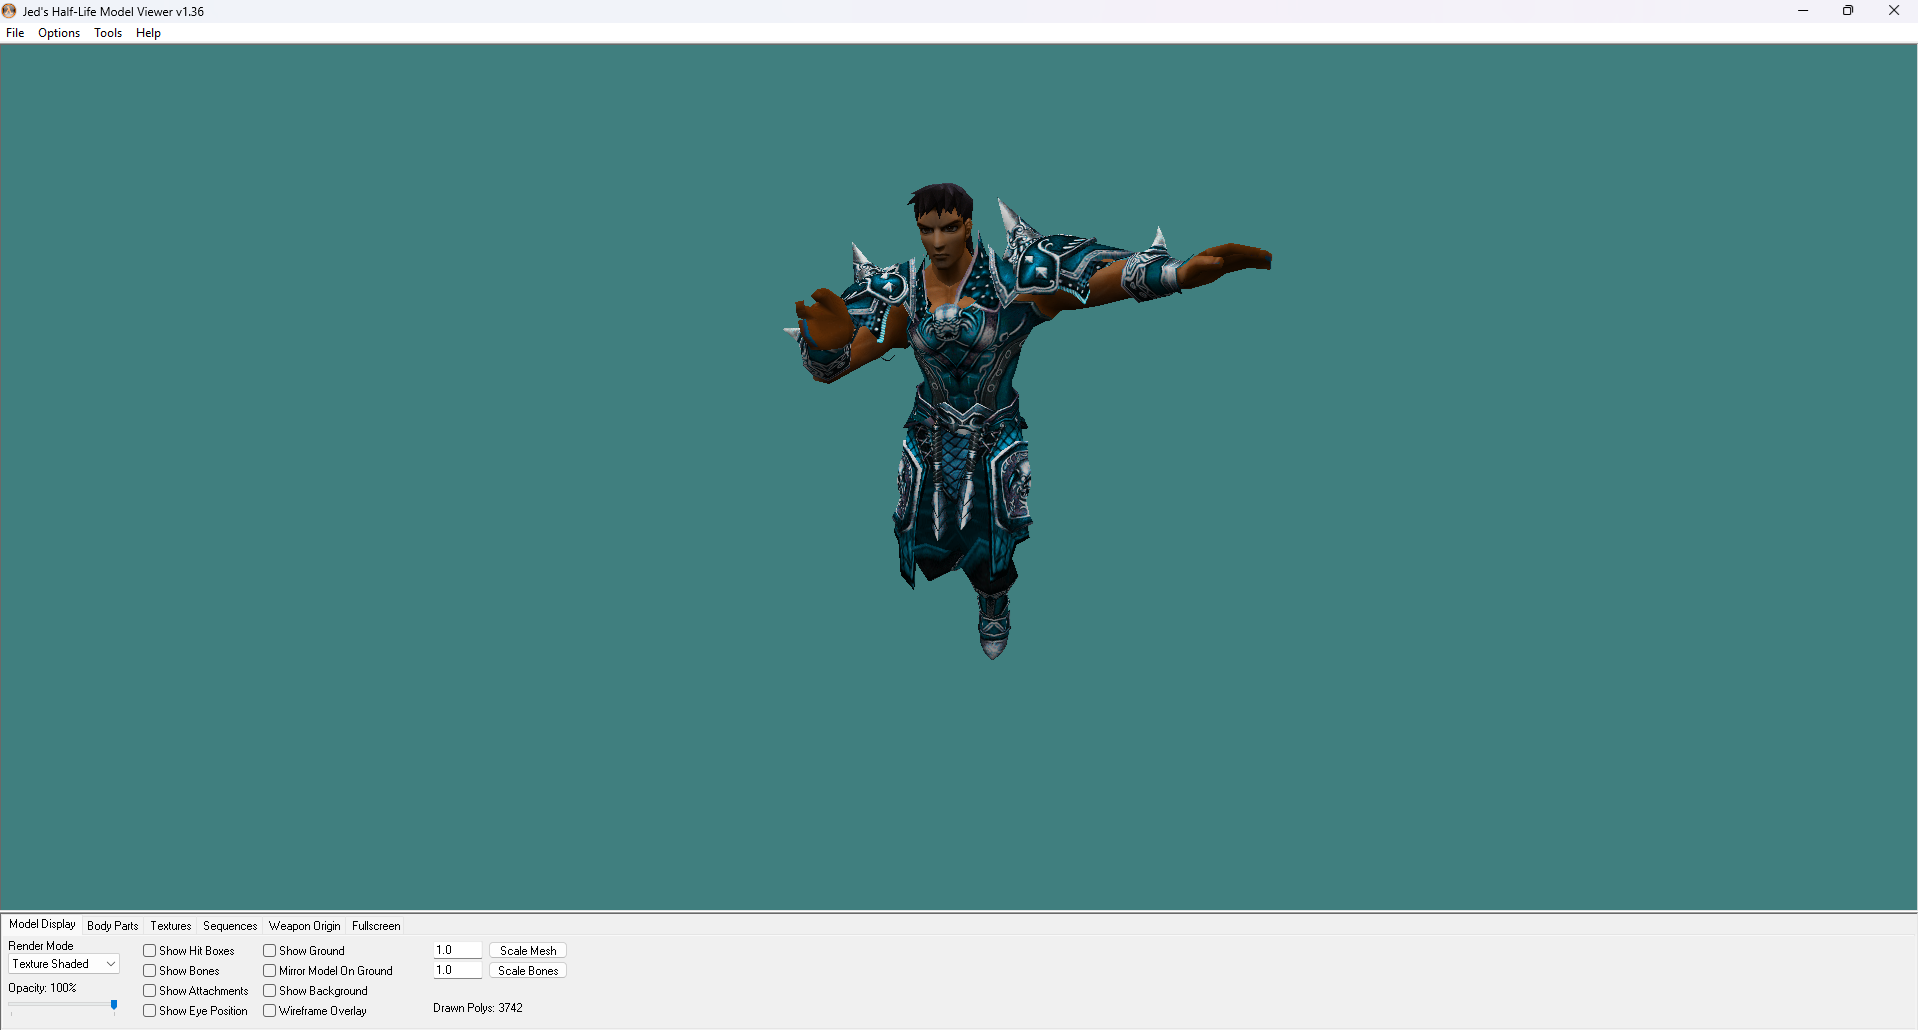The width and height of the screenshot is (1918, 1030).
Task: Click the Drawn Polys: 3742 readout
Action: tap(478, 1008)
